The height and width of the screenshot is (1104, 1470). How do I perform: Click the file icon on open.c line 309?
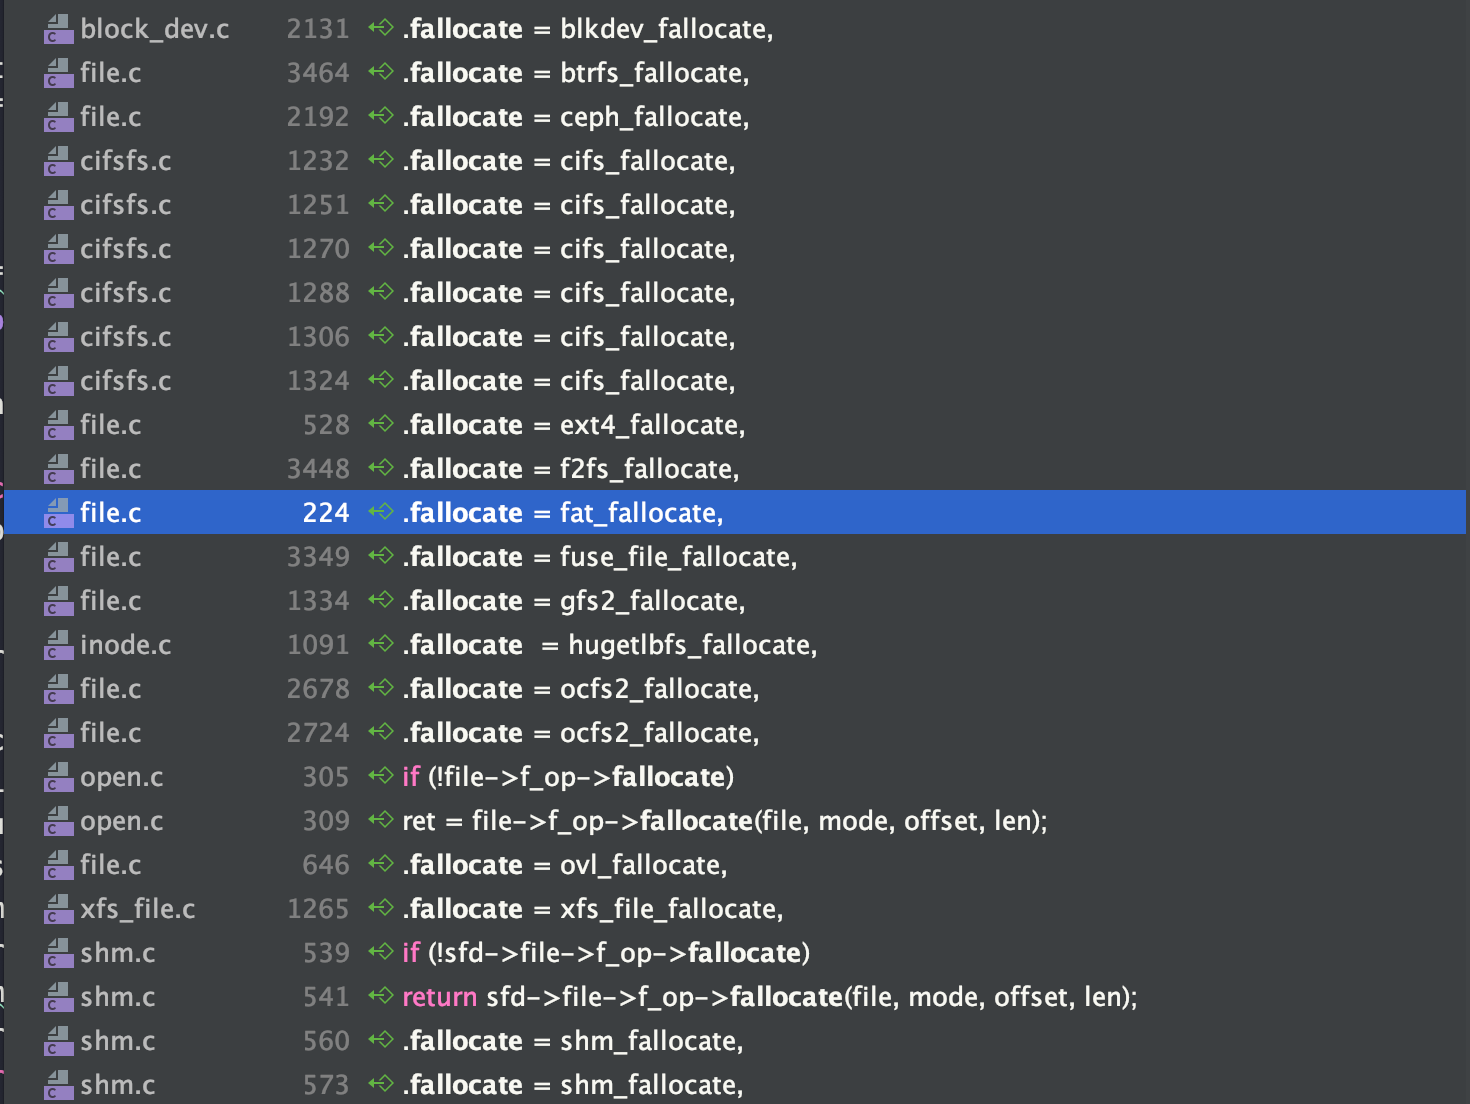click(59, 822)
